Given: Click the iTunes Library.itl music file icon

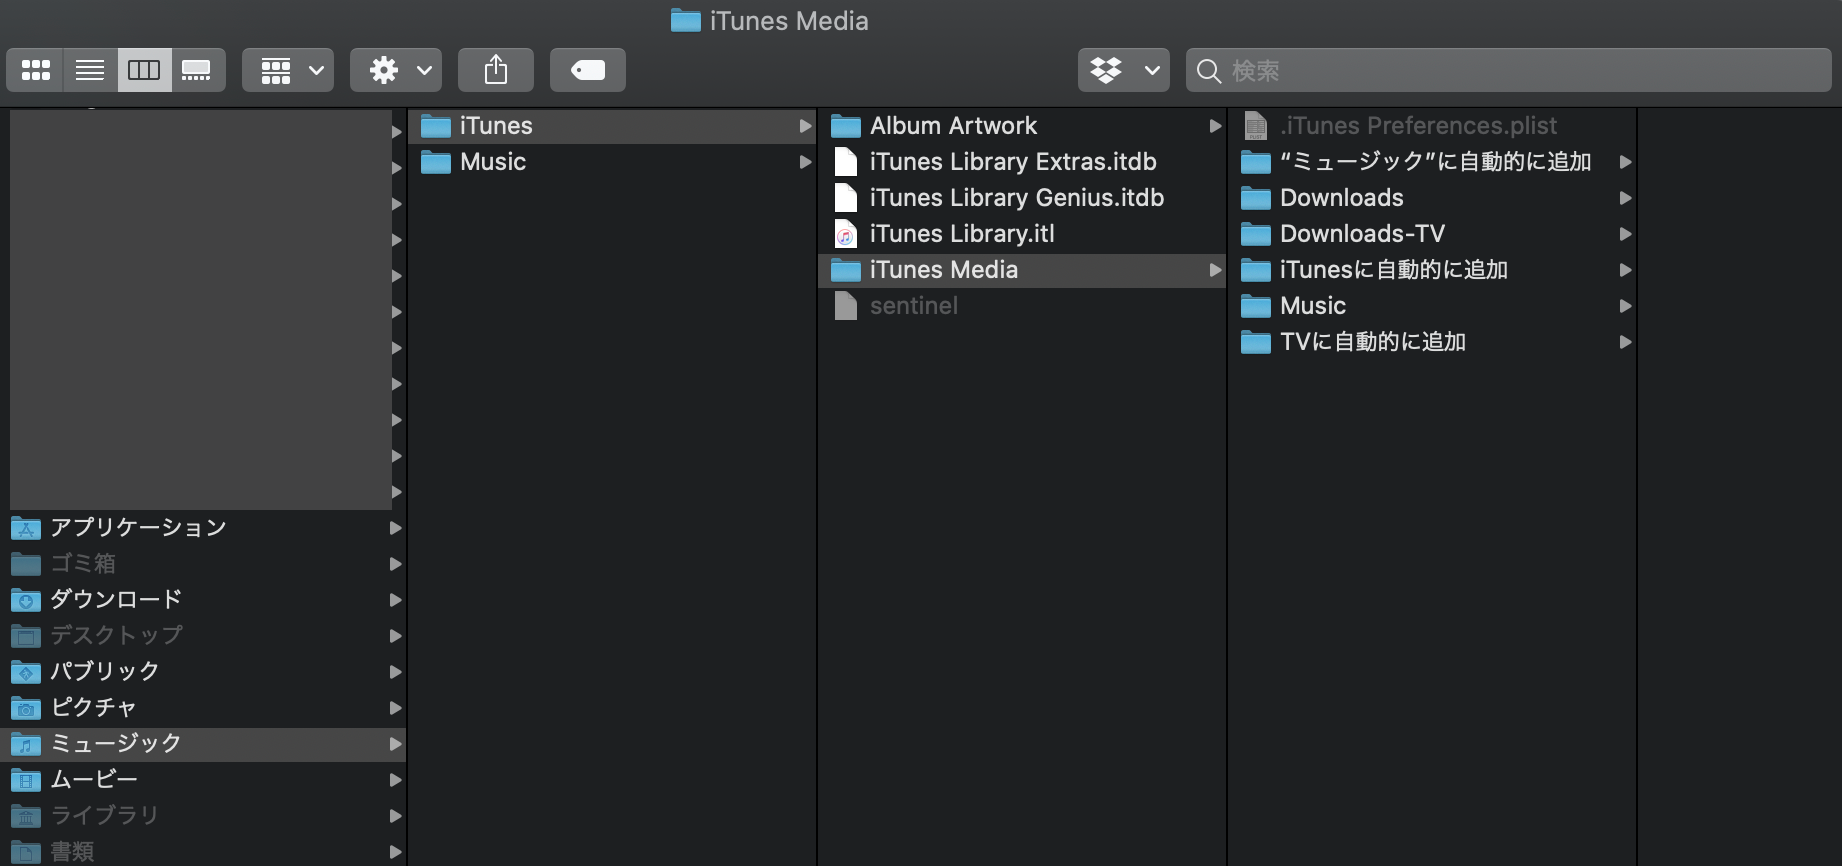Looking at the screenshot, I should click(846, 234).
